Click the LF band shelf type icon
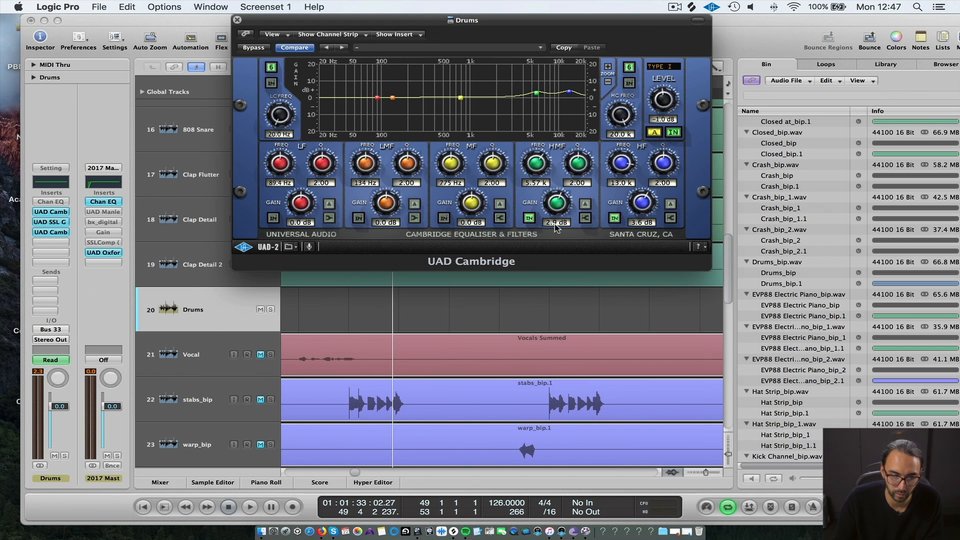This screenshot has width=960, height=540. click(329, 217)
